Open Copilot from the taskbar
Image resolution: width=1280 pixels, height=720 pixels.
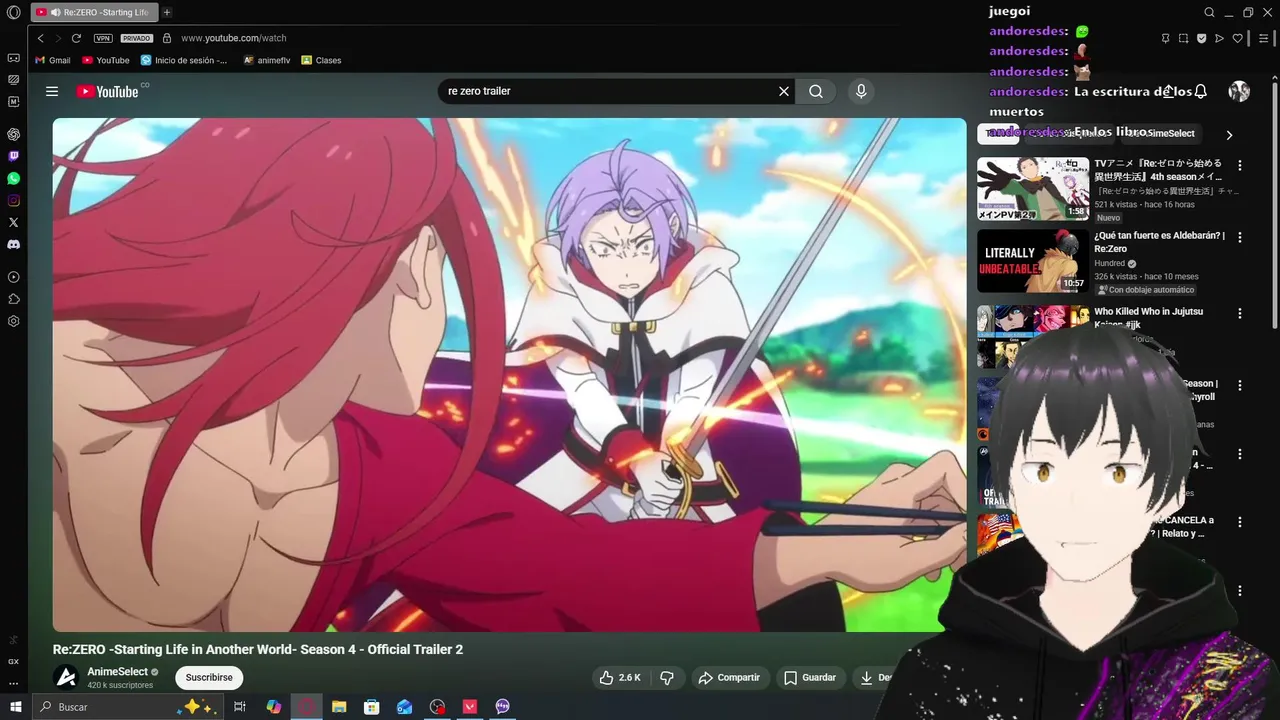274,707
